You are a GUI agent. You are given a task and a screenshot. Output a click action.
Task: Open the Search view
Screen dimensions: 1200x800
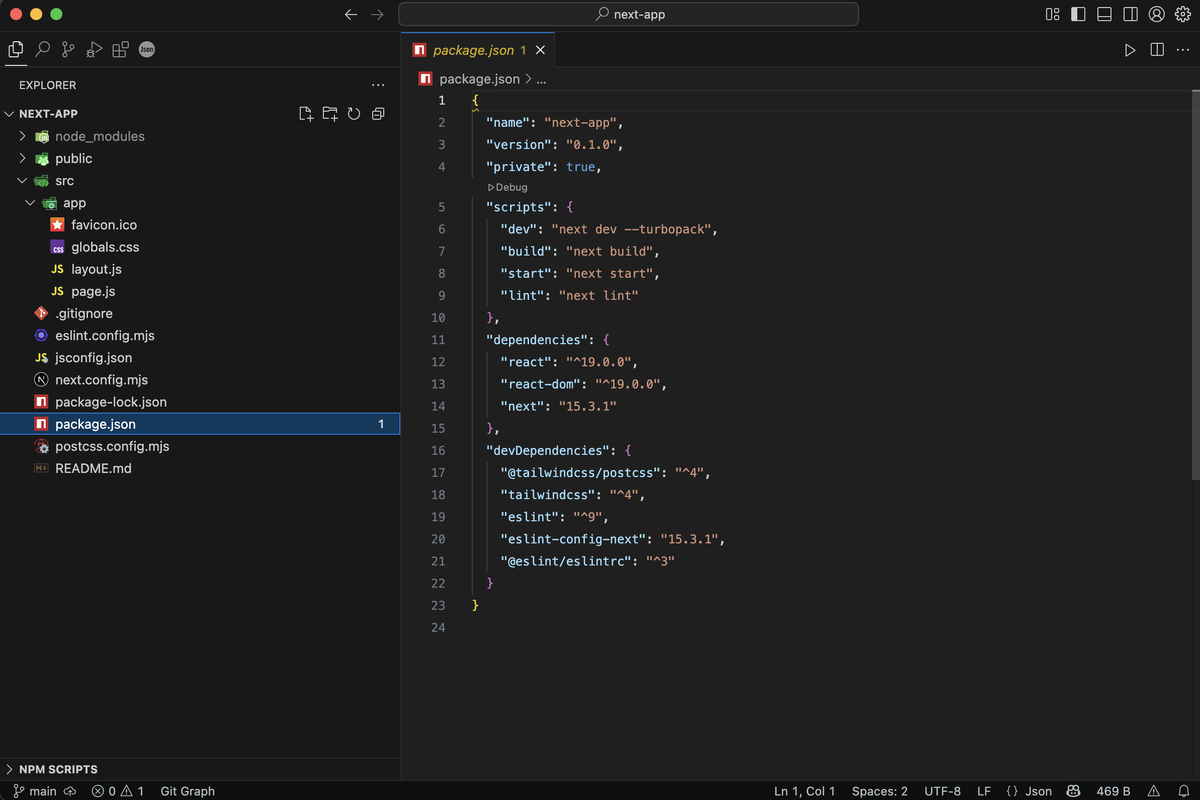(42, 49)
